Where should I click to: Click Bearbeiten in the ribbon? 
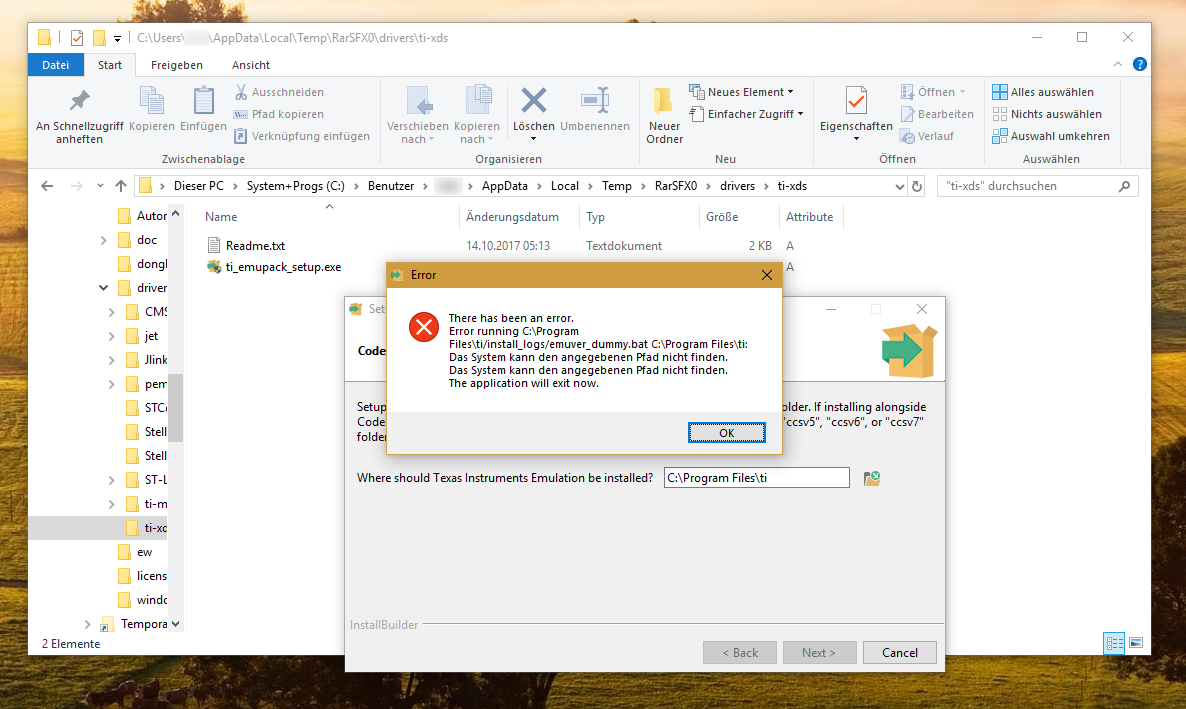point(937,114)
